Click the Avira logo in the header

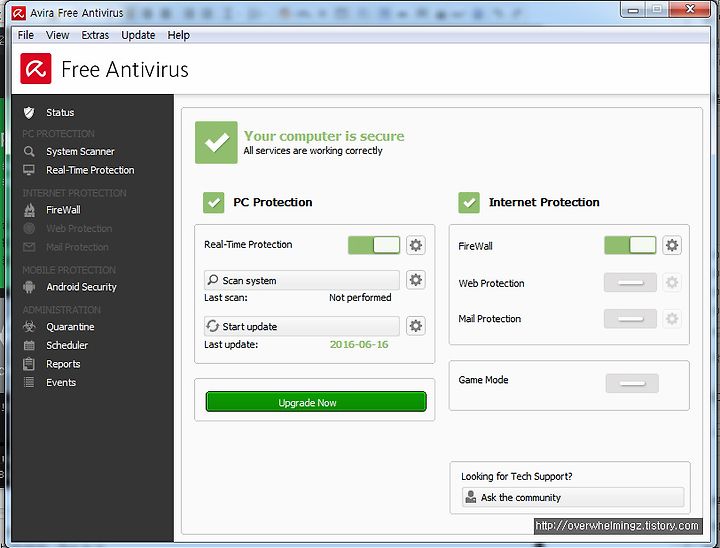35,69
